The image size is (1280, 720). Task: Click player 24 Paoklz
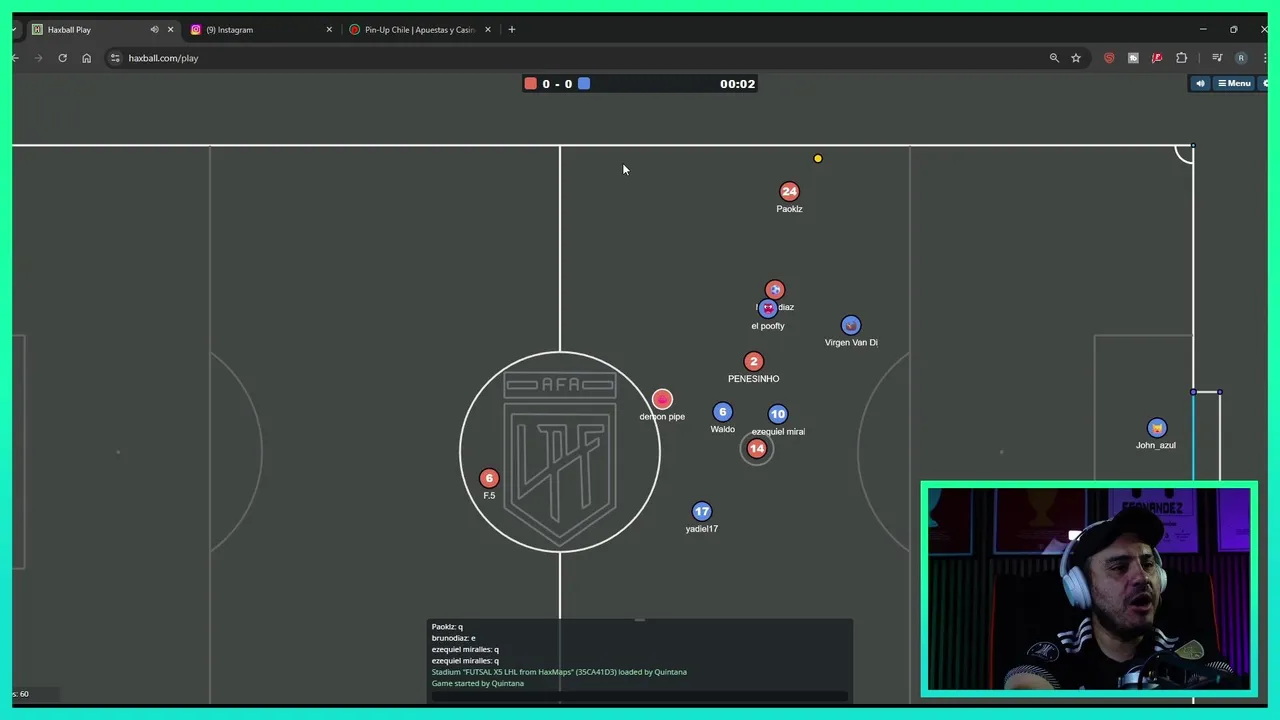coord(789,191)
